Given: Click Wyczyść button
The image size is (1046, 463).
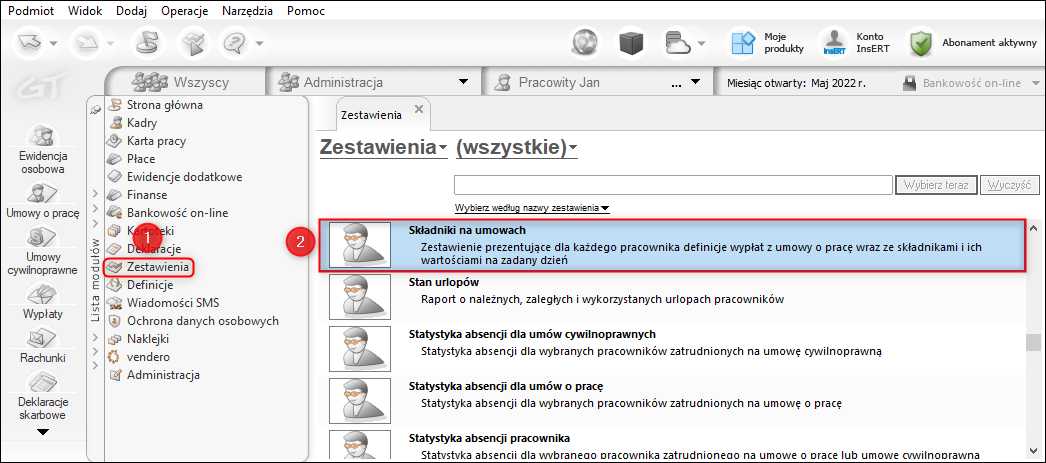Looking at the screenshot, I should 1010,185.
